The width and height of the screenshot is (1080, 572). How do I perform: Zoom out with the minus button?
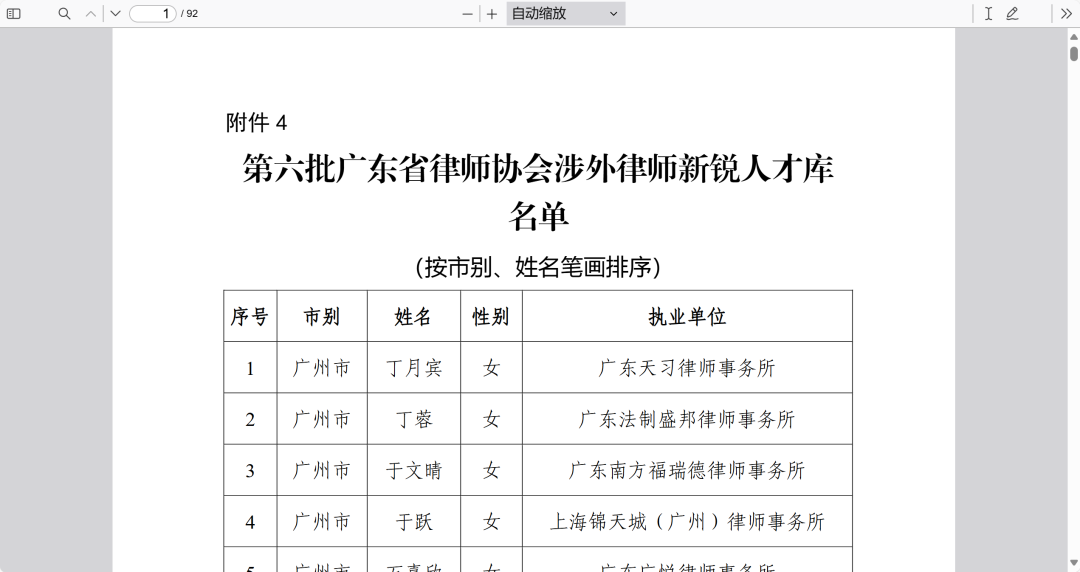coord(467,14)
